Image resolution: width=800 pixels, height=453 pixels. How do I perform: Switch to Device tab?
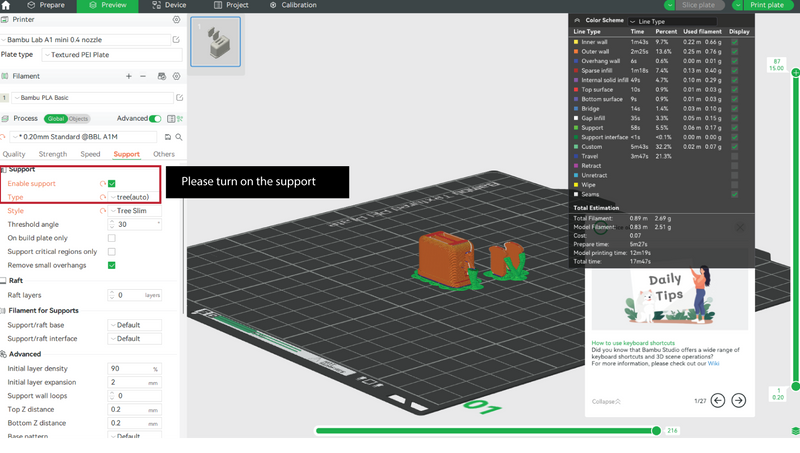[169, 5]
